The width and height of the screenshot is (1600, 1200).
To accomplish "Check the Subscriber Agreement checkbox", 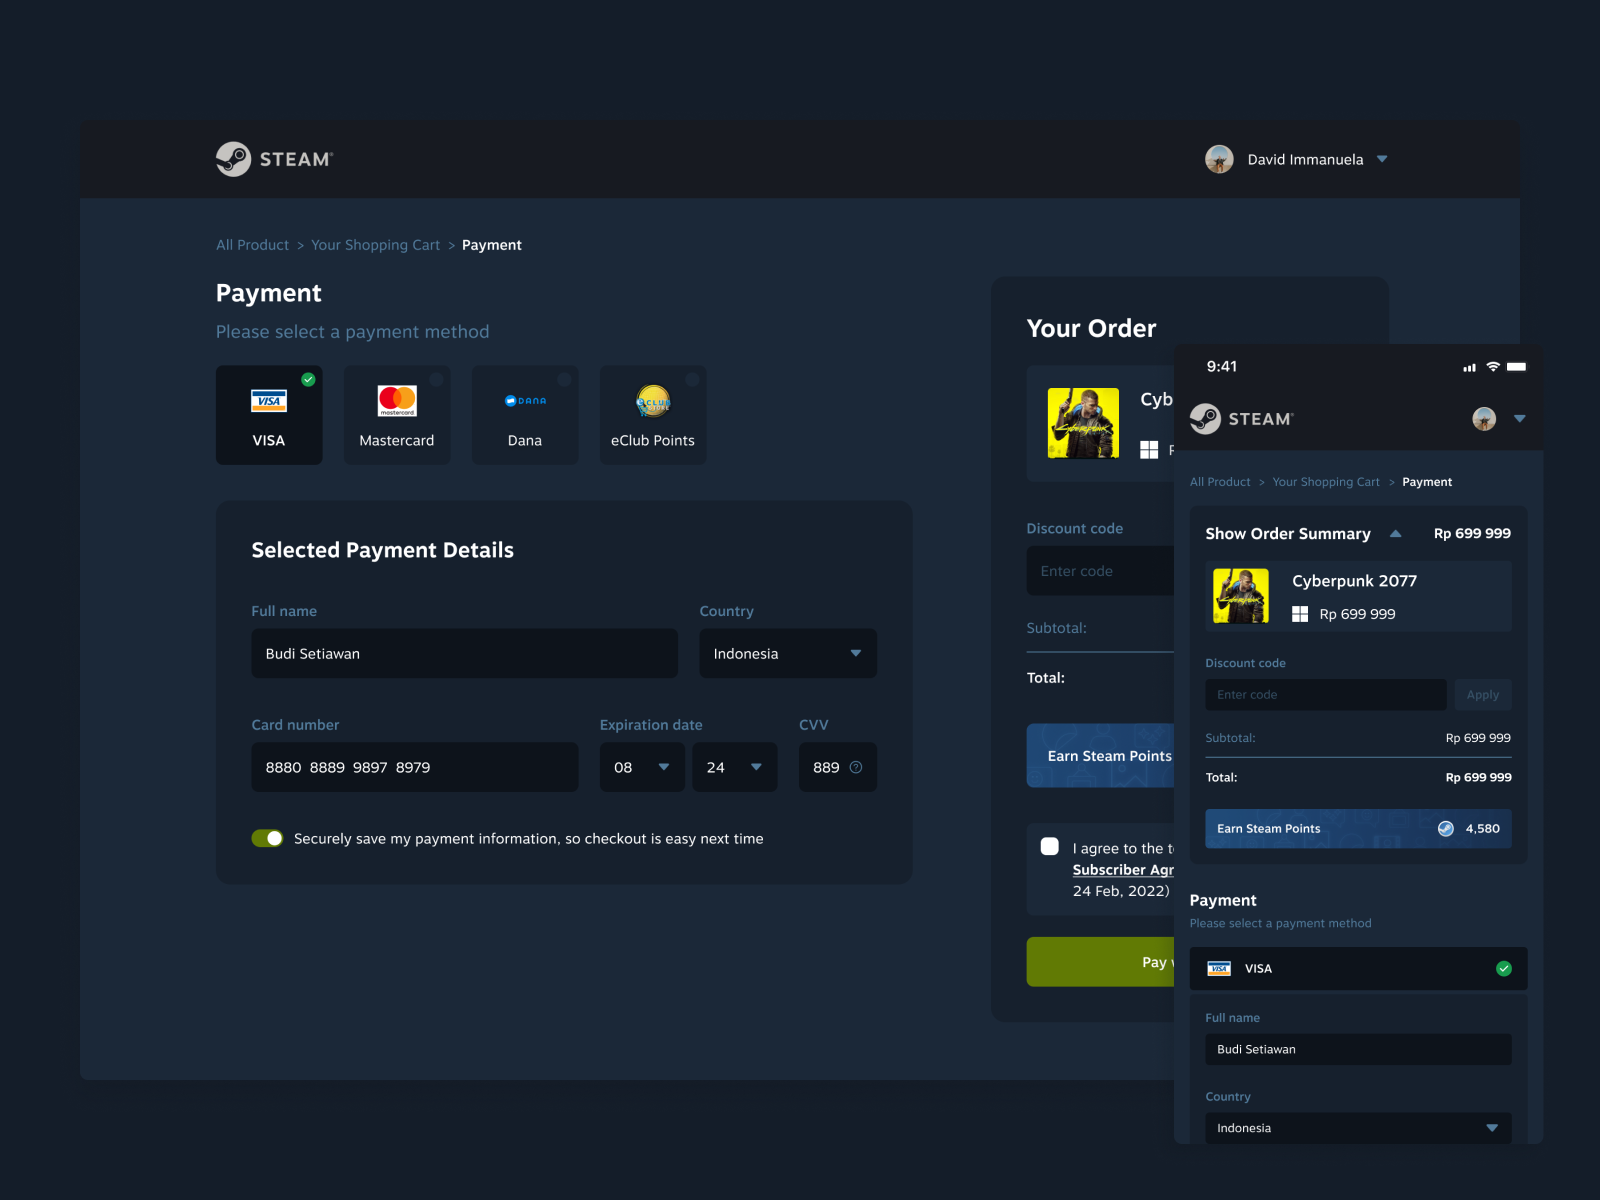I will [1049, 846].
